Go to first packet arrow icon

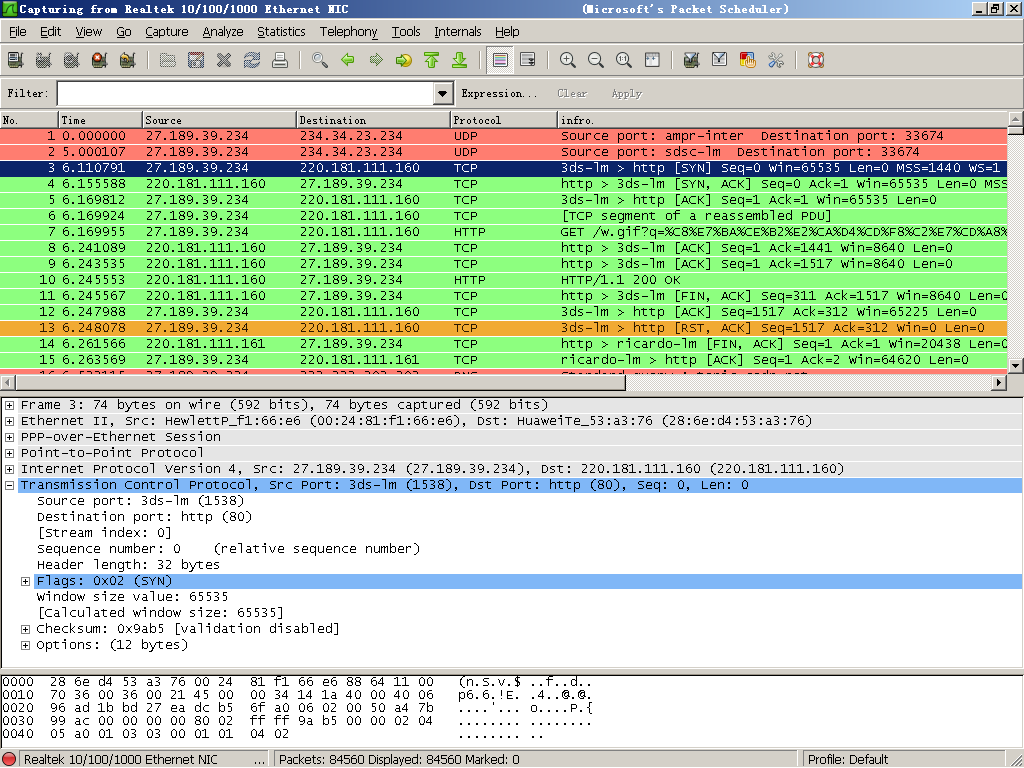pos(432,60)
